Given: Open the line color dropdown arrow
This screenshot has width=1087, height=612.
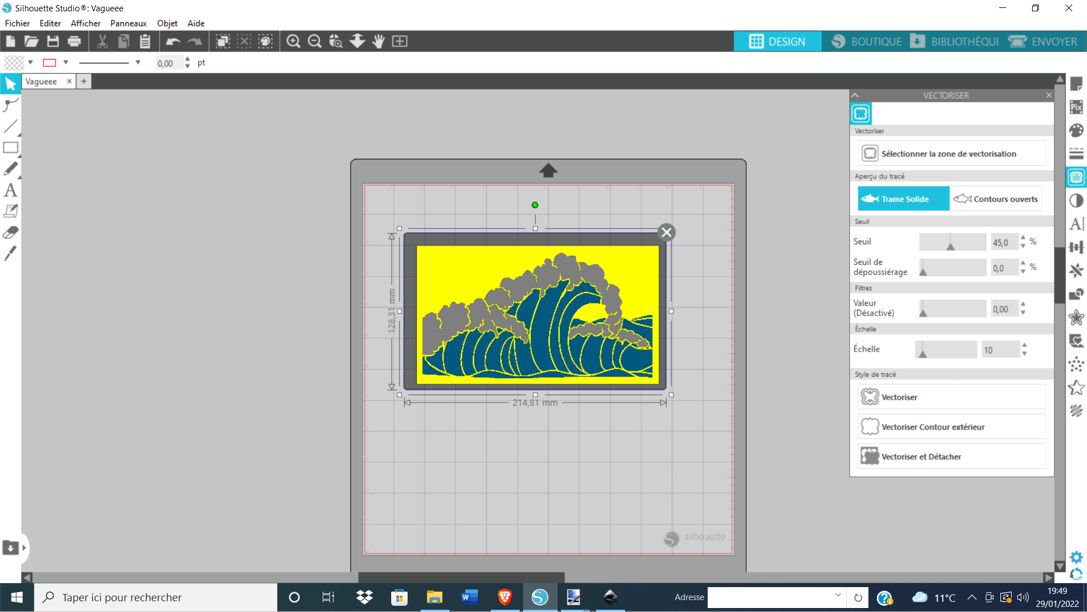Looking at the screenshot, I should pos(66,63).
